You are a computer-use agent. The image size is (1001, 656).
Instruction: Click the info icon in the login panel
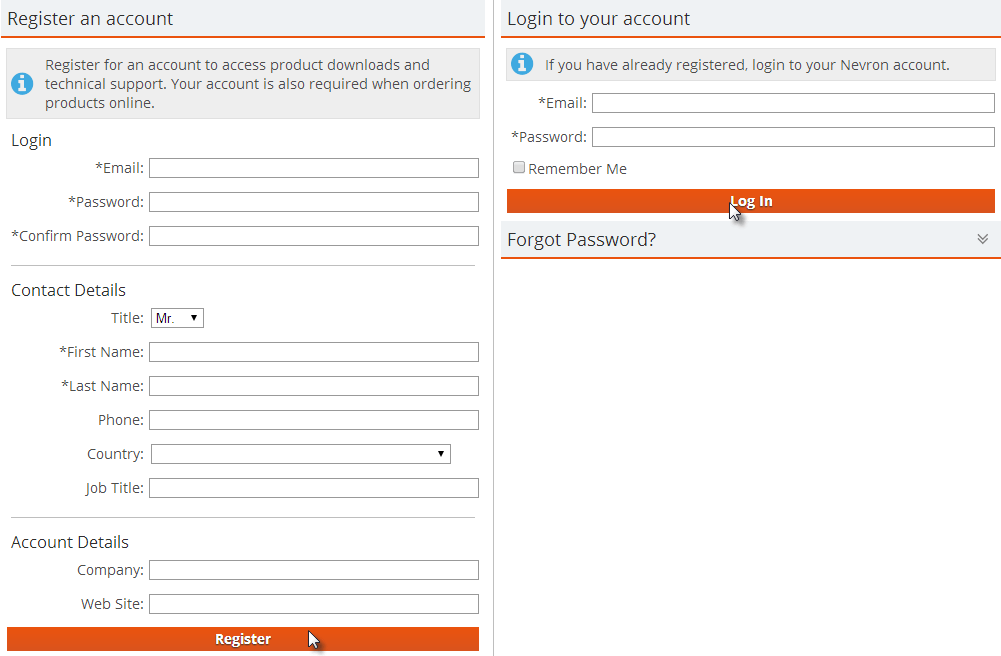pos(522,64)
